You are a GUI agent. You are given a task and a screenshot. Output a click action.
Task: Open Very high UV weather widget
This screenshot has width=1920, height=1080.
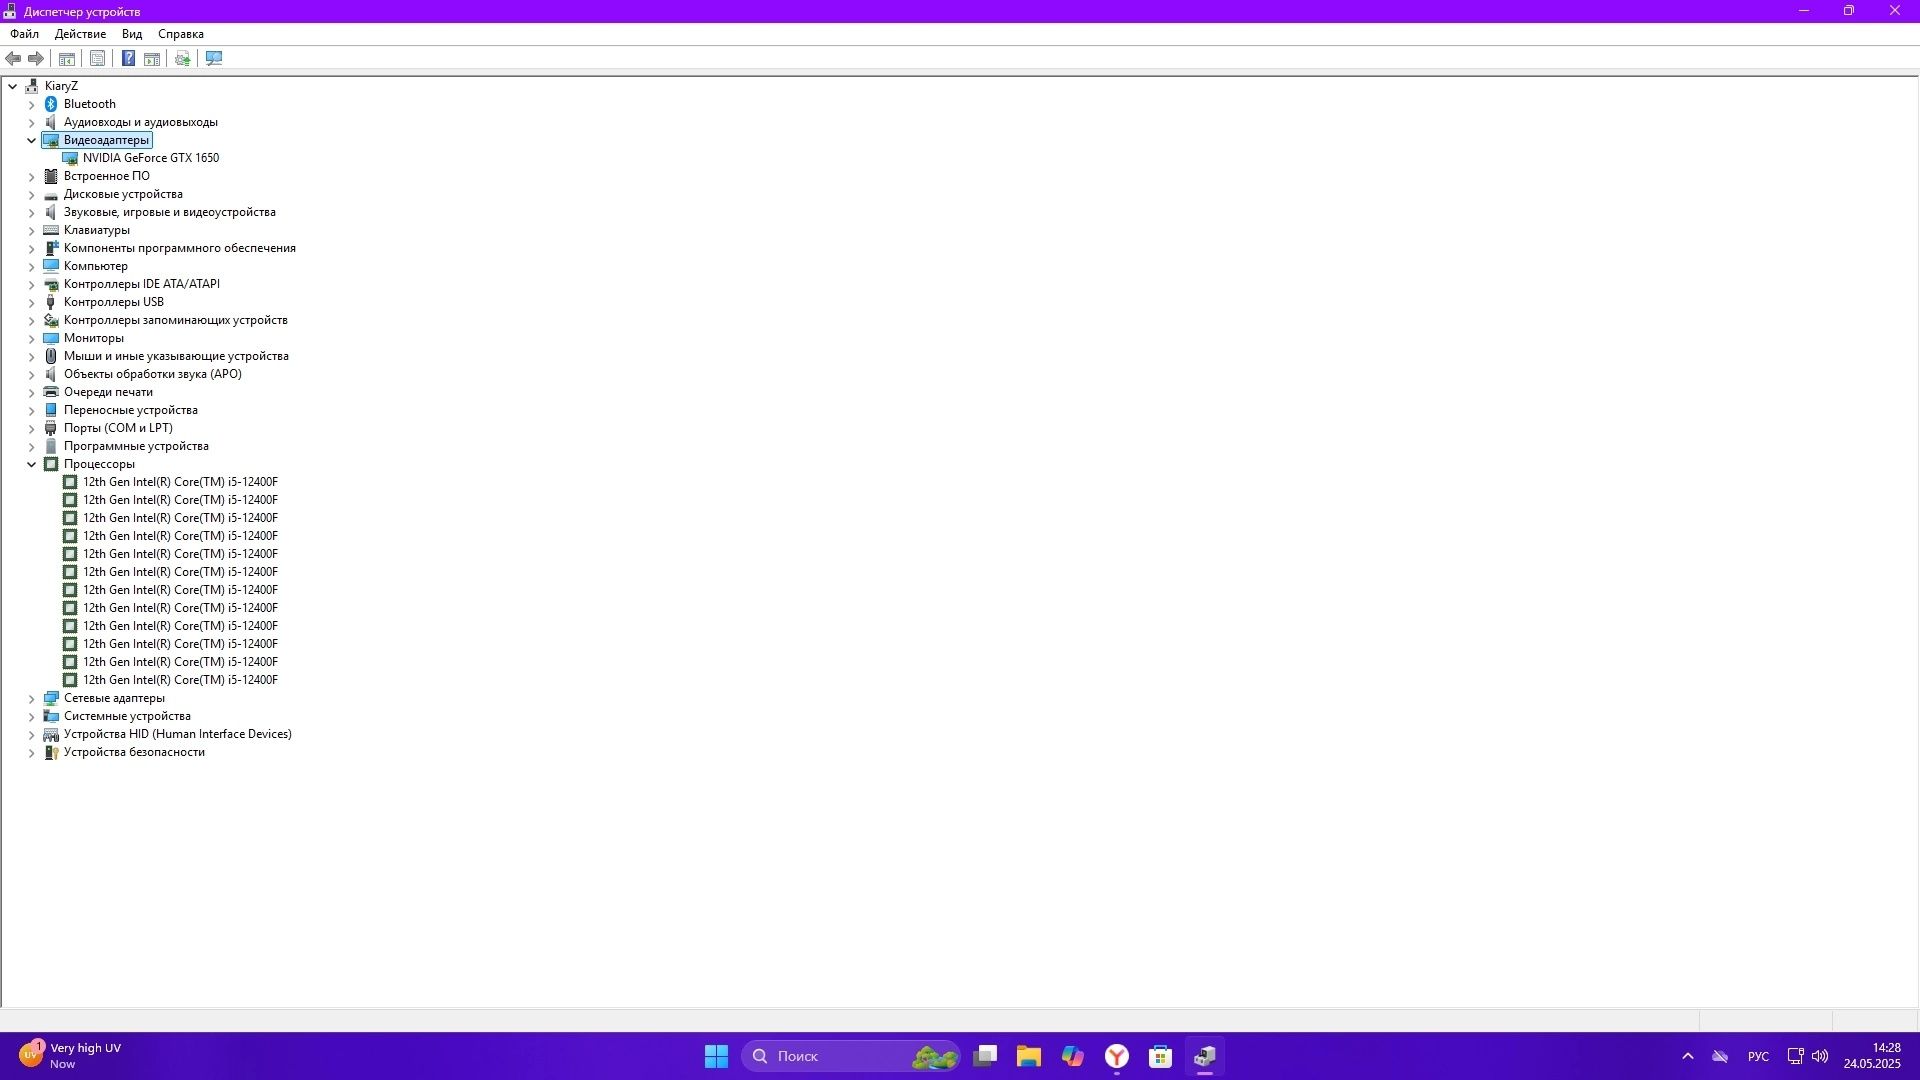point(70,1056)
